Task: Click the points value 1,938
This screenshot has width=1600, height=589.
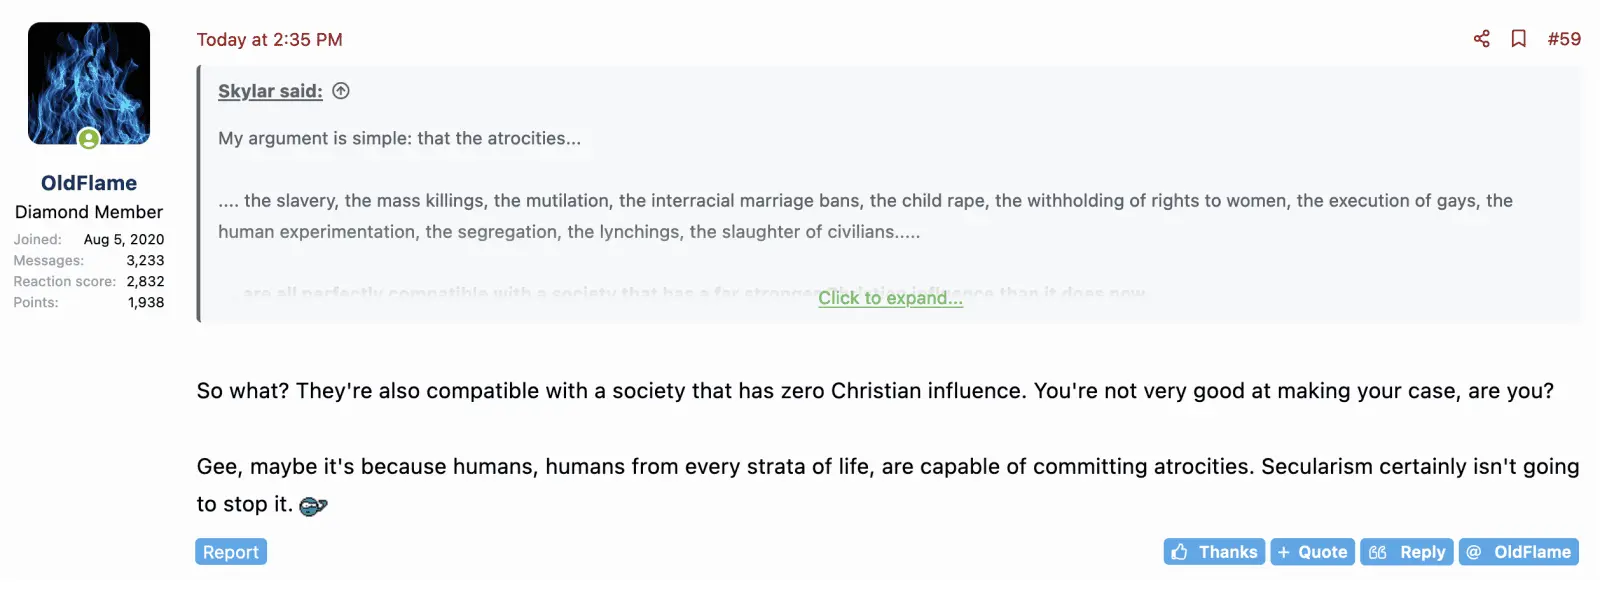Action: coord(146,302)
